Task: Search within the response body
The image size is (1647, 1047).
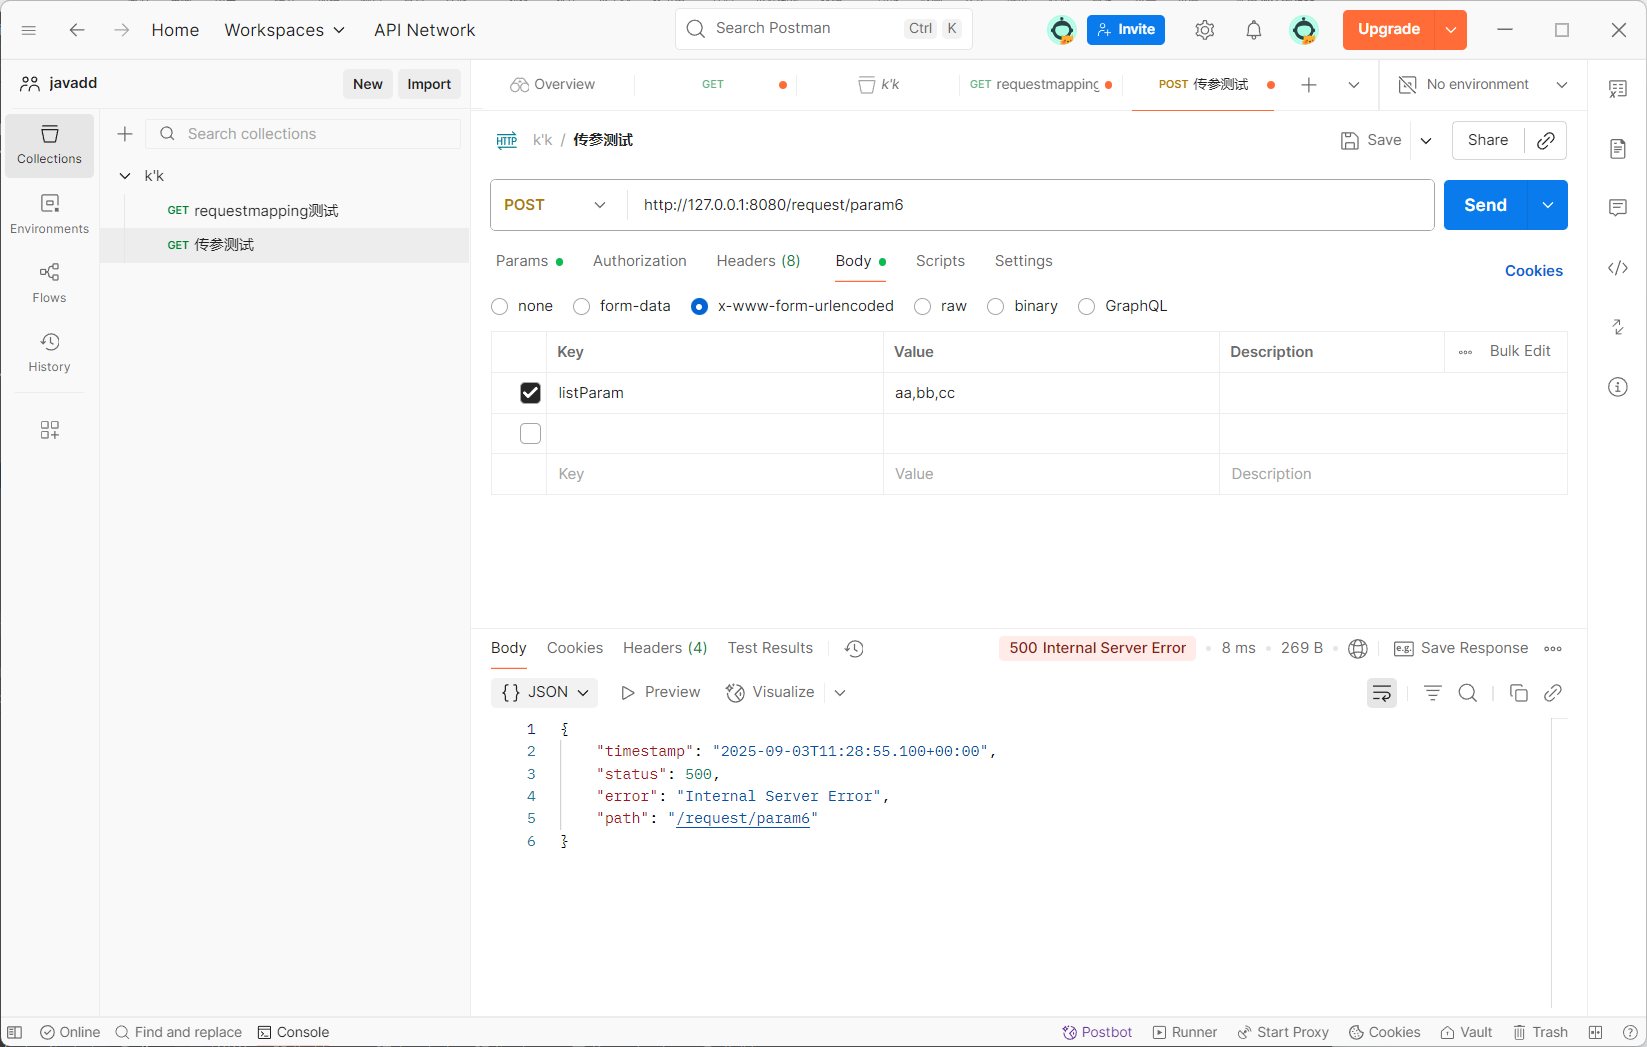Action: tap(1468, 693)
